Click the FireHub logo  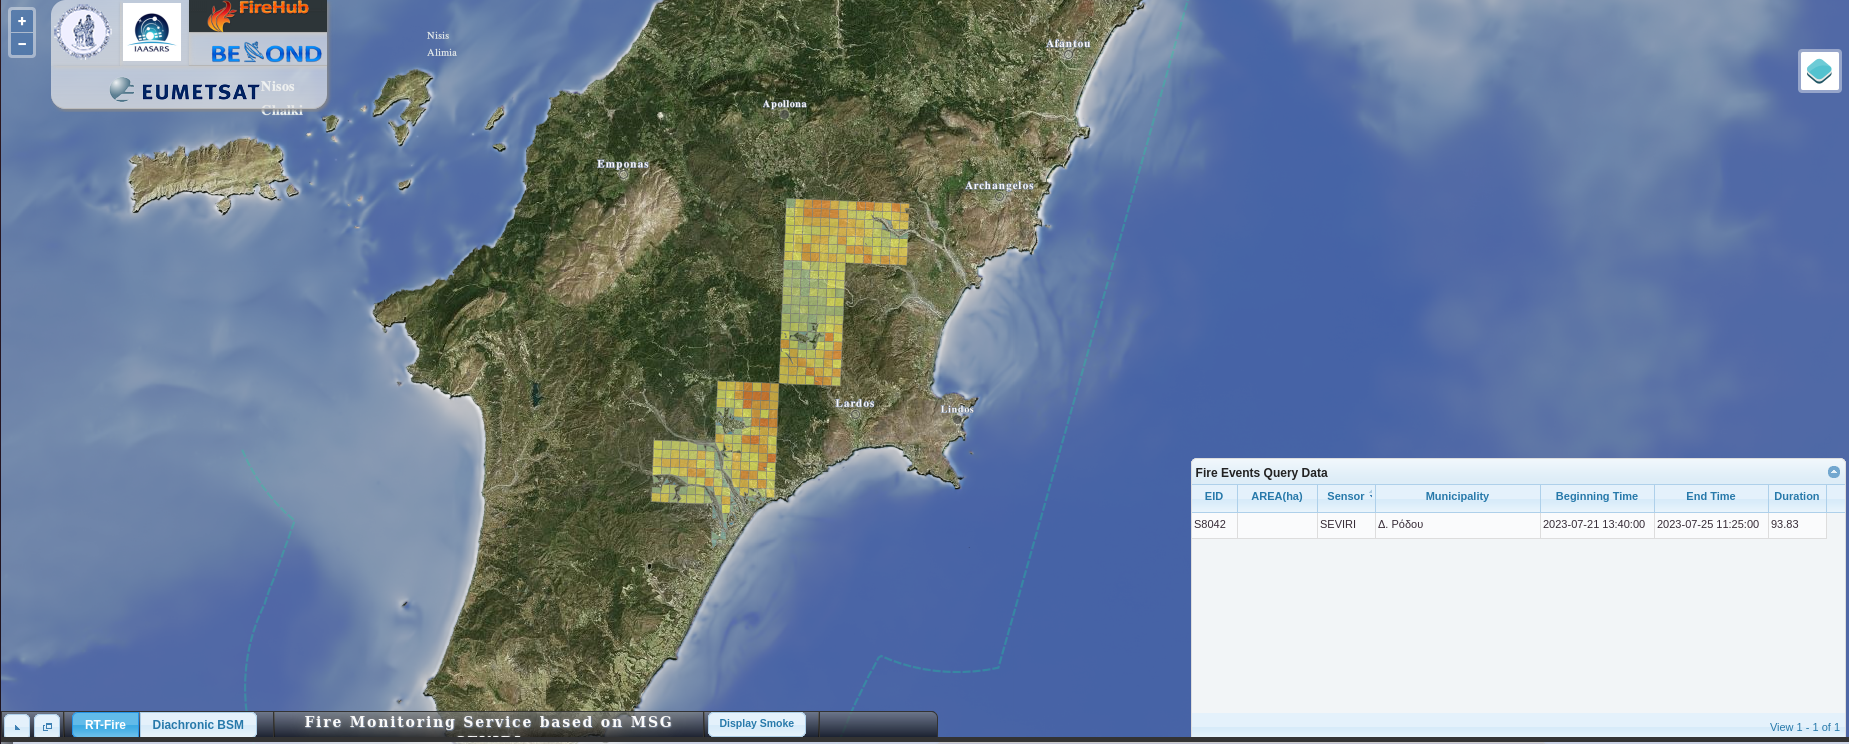(258, 15)
